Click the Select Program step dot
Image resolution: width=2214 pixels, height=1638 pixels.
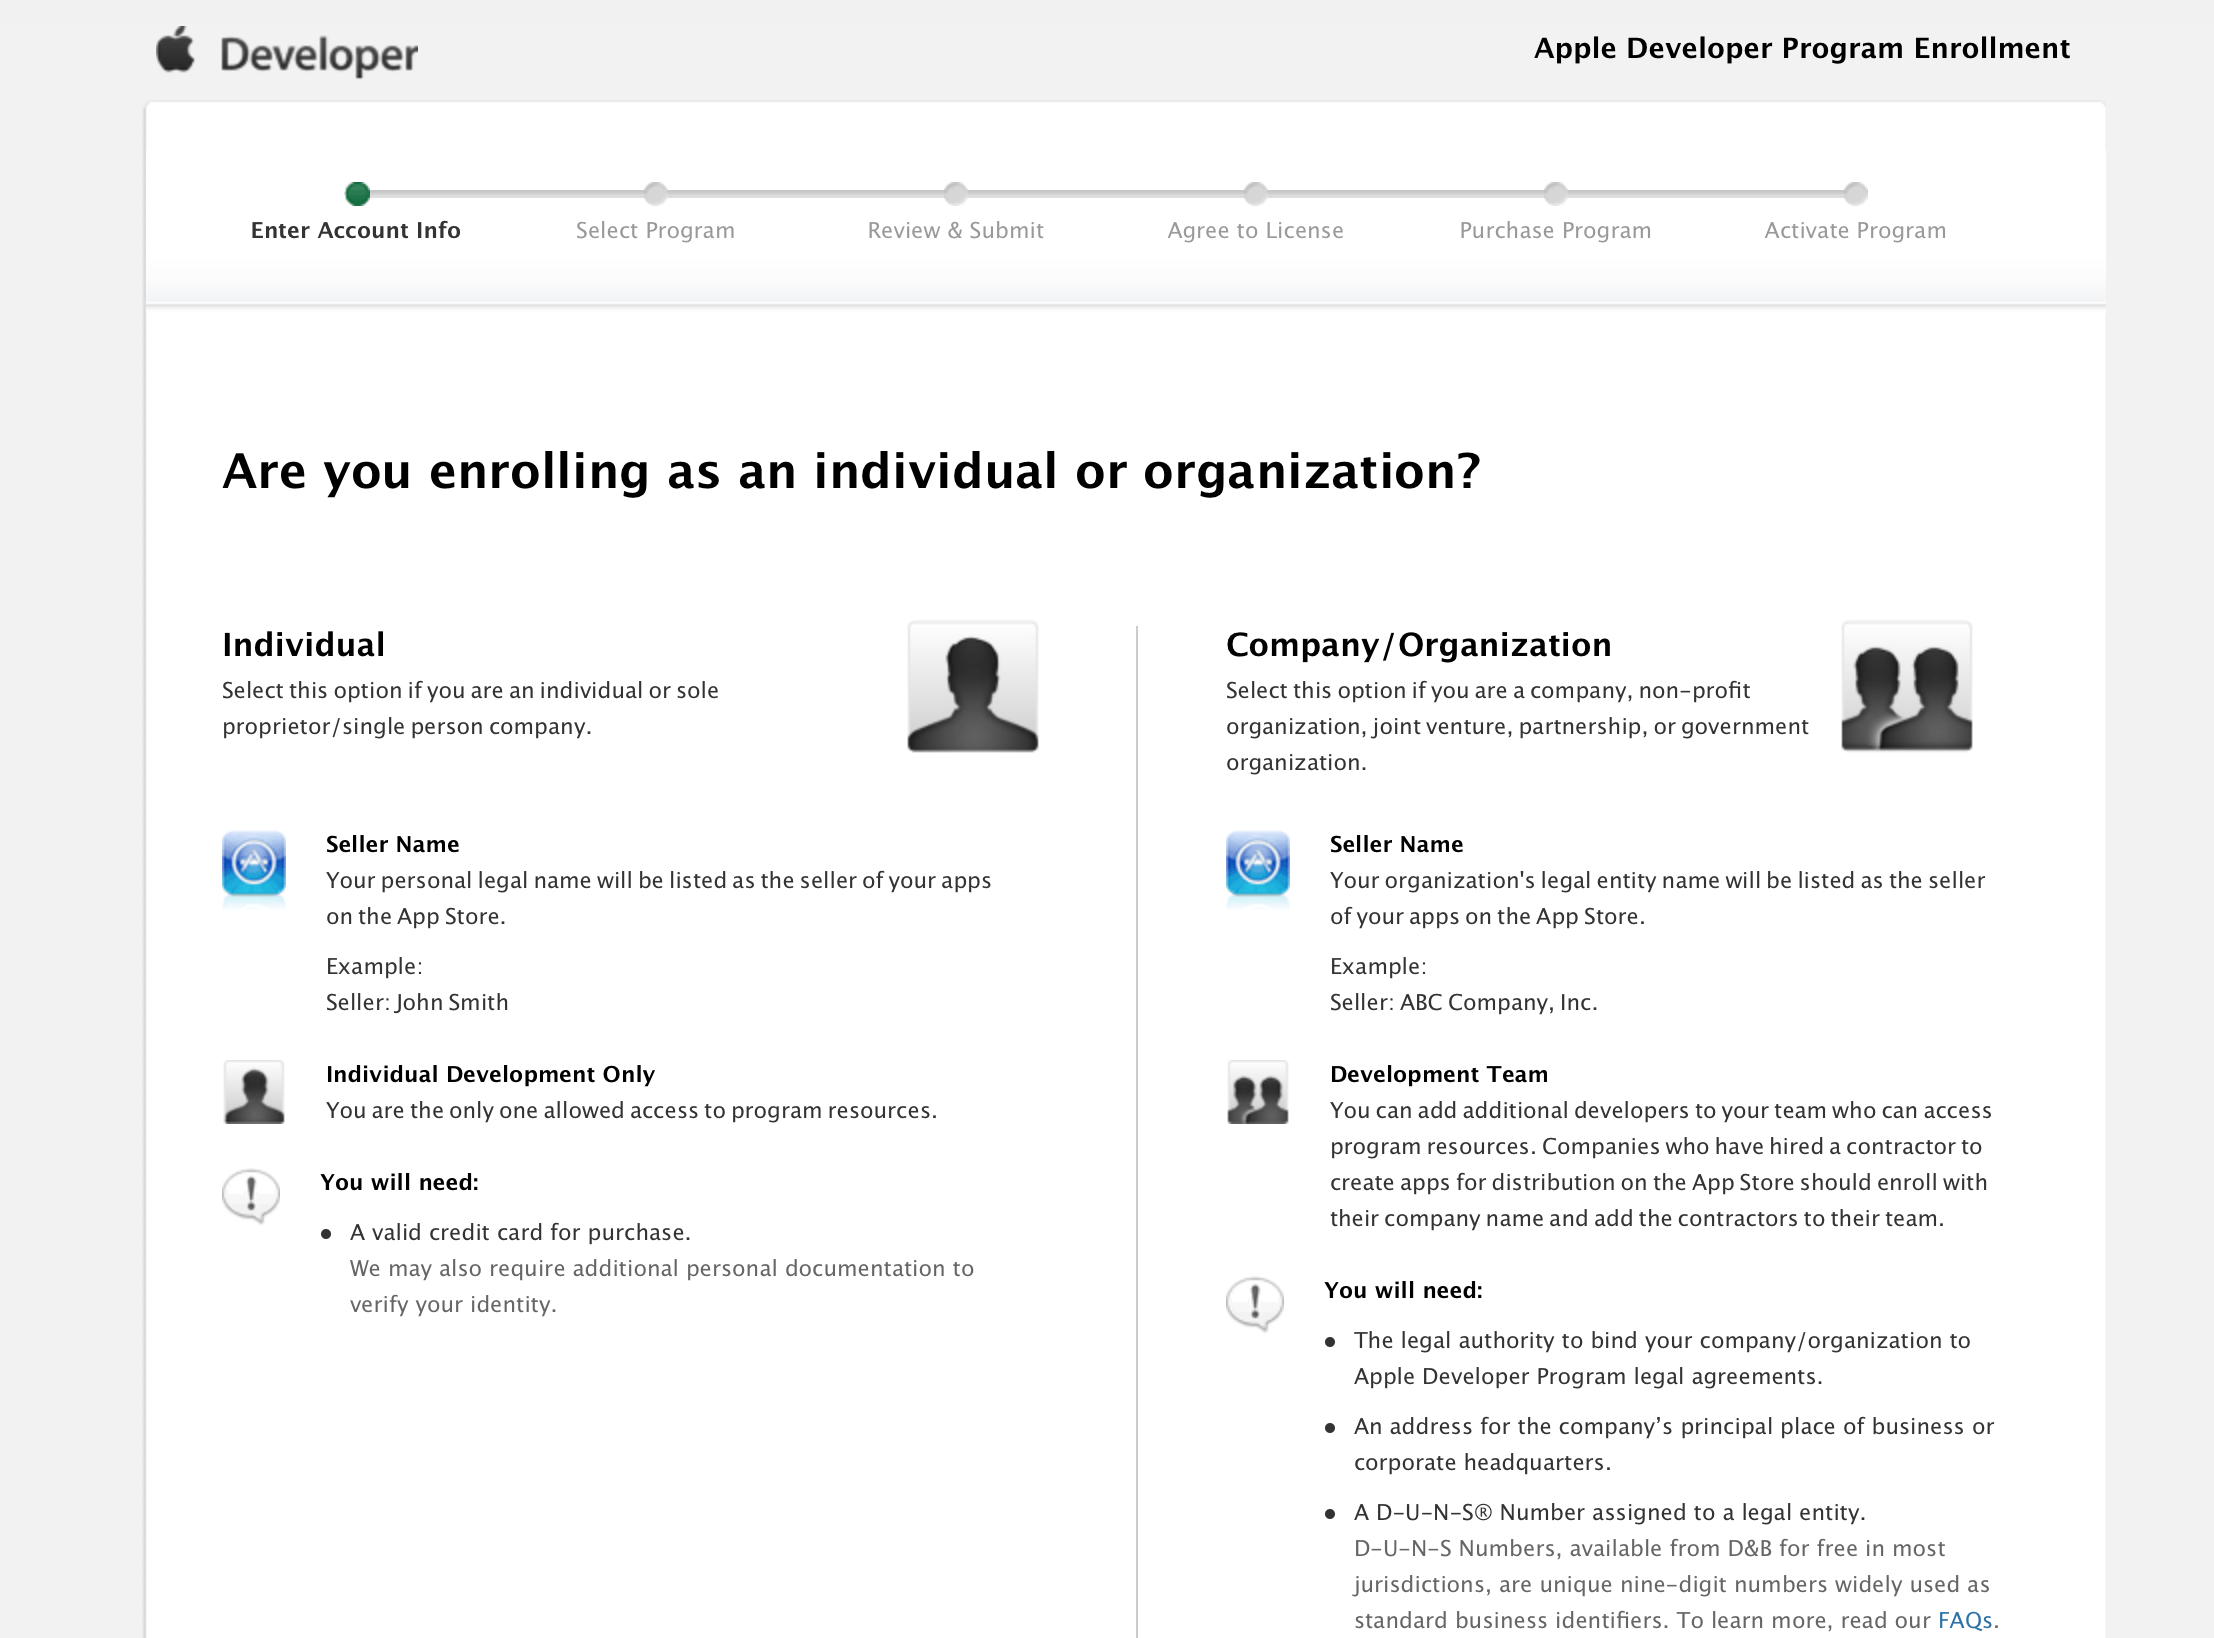click(655, 193)
